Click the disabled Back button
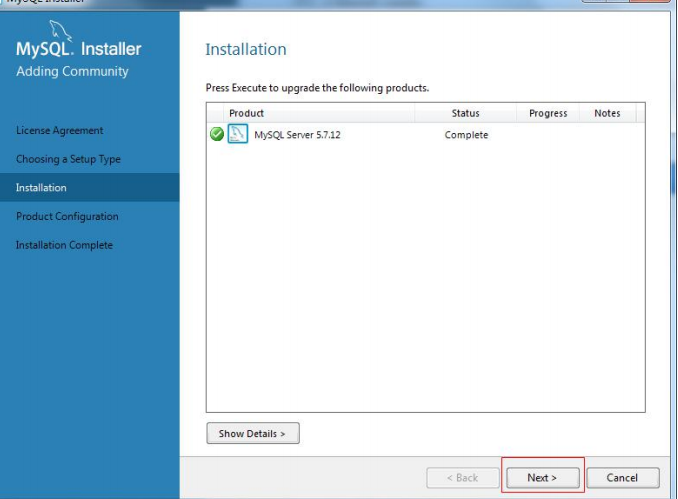Viewport: 678px width, 499px height. click(463, 477)
